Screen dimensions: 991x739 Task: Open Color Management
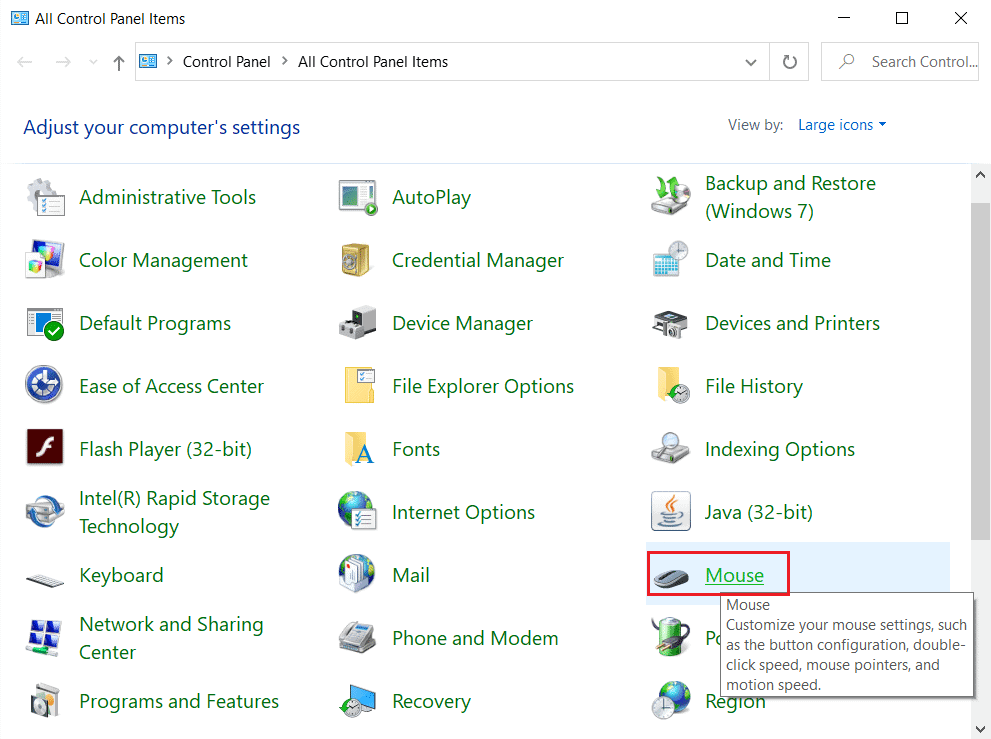pos(162,260)
